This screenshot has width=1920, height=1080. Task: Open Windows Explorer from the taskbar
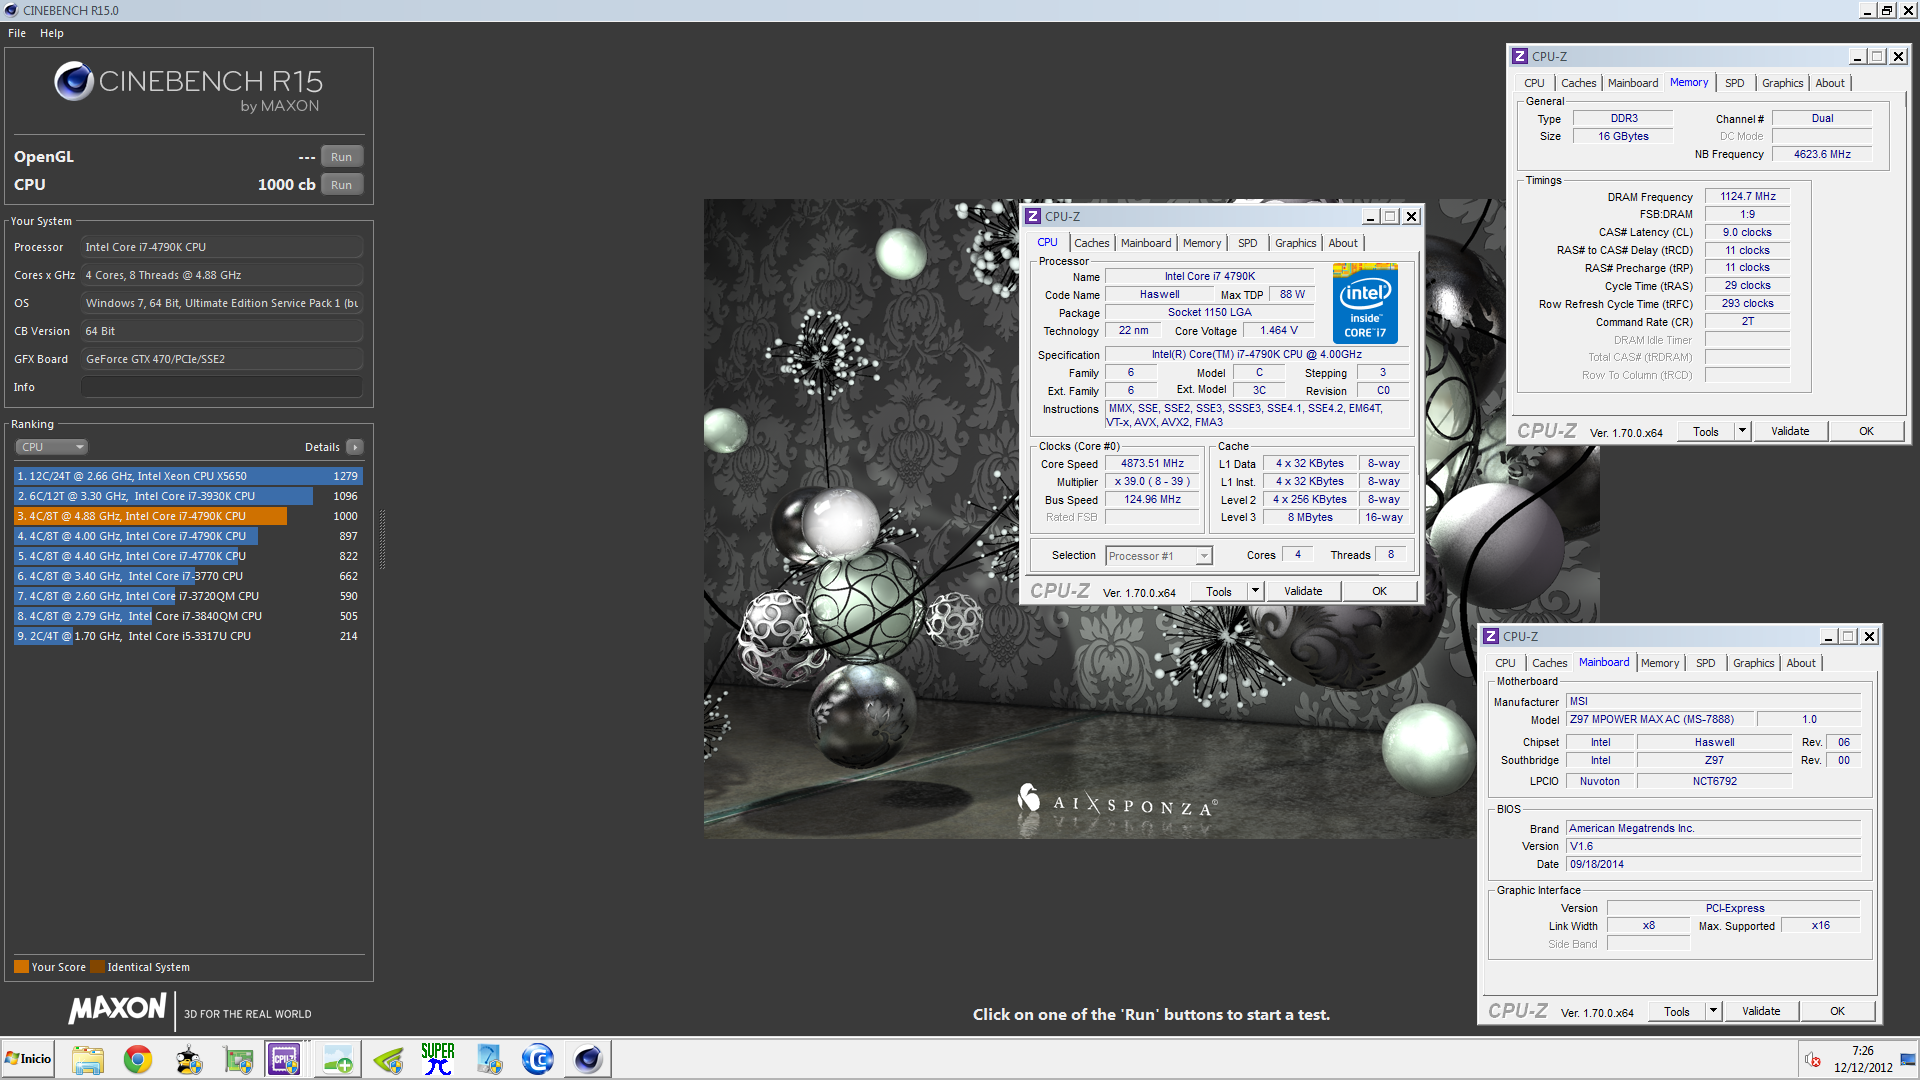click(88, 1059)
